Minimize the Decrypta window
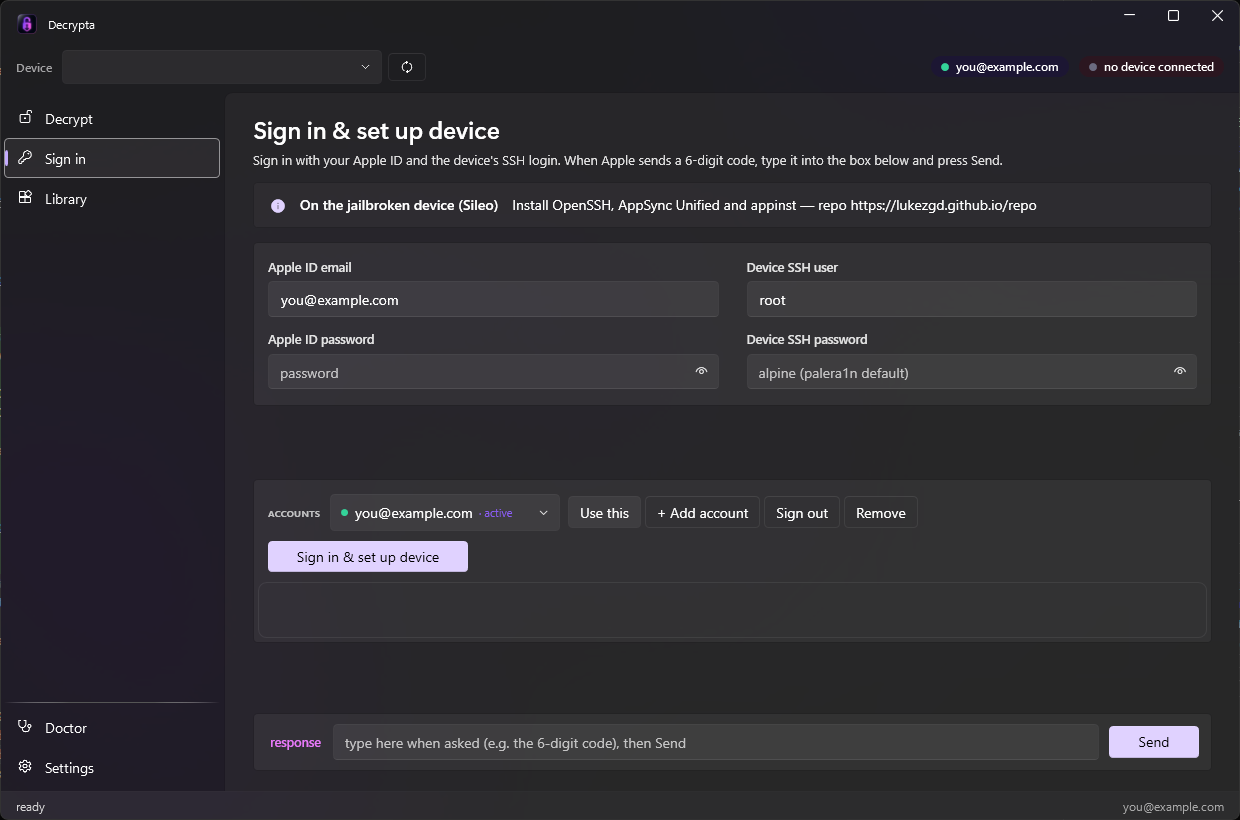 (x=1130, y=15)
